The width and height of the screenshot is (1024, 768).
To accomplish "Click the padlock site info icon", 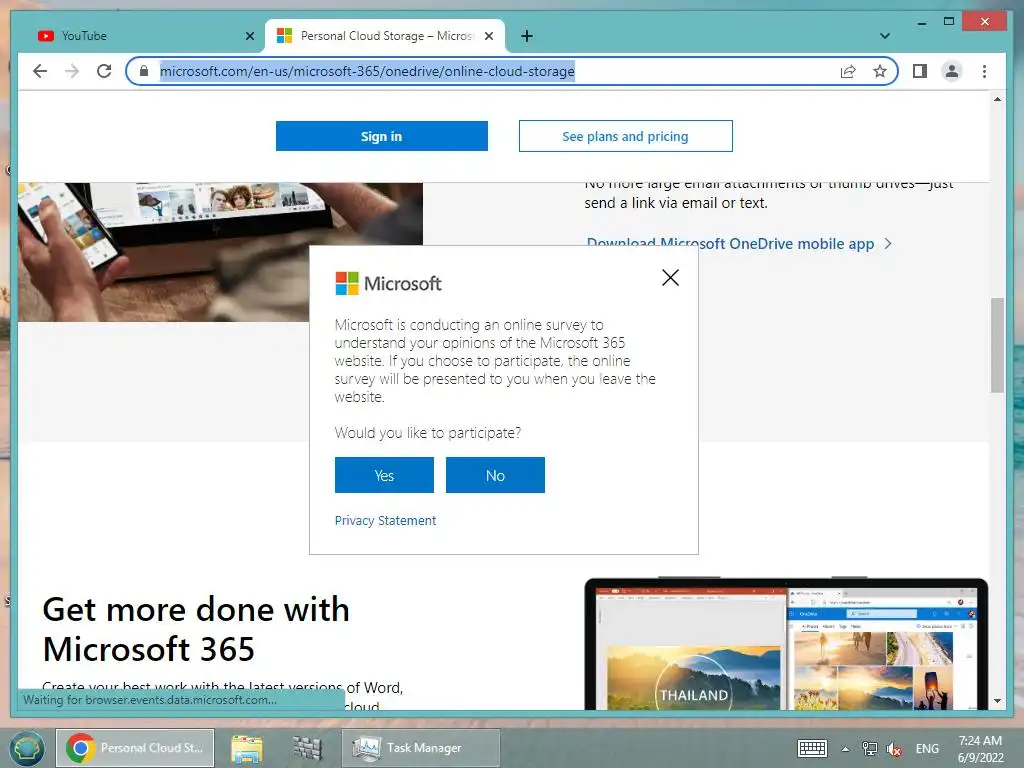I will 144,71.
